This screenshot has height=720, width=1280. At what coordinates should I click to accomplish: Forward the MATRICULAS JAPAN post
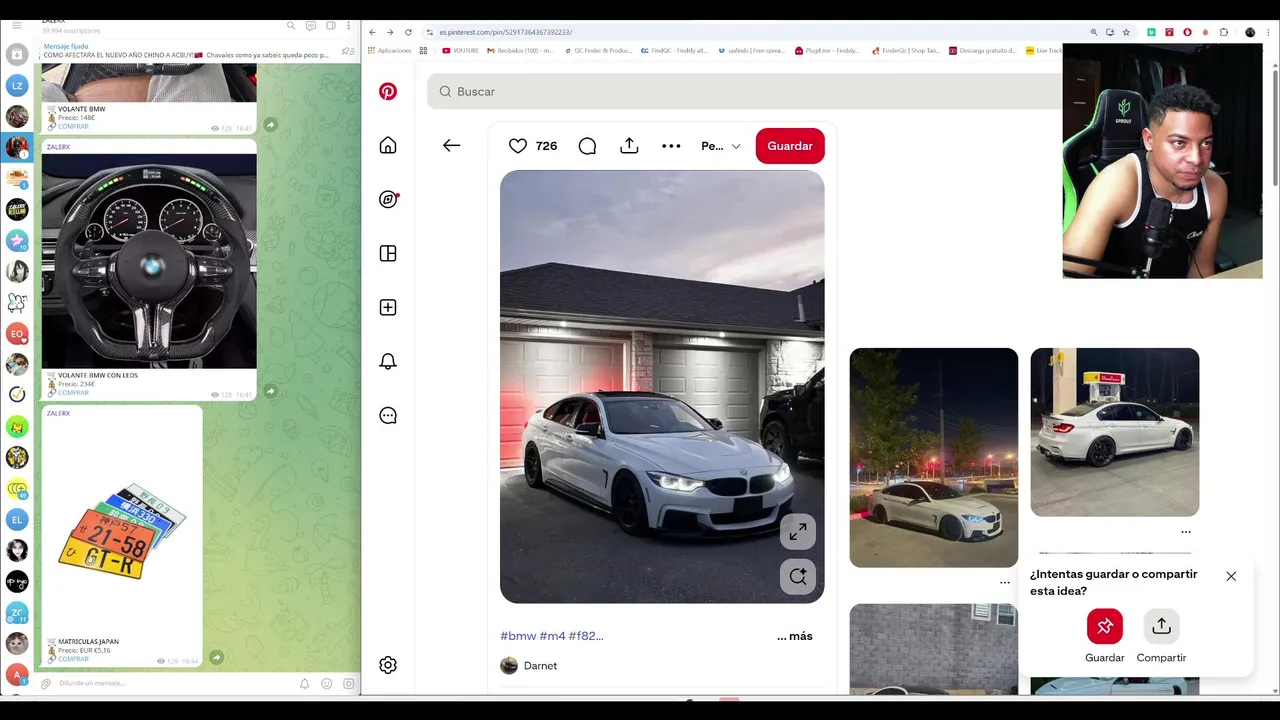(216, 658)
